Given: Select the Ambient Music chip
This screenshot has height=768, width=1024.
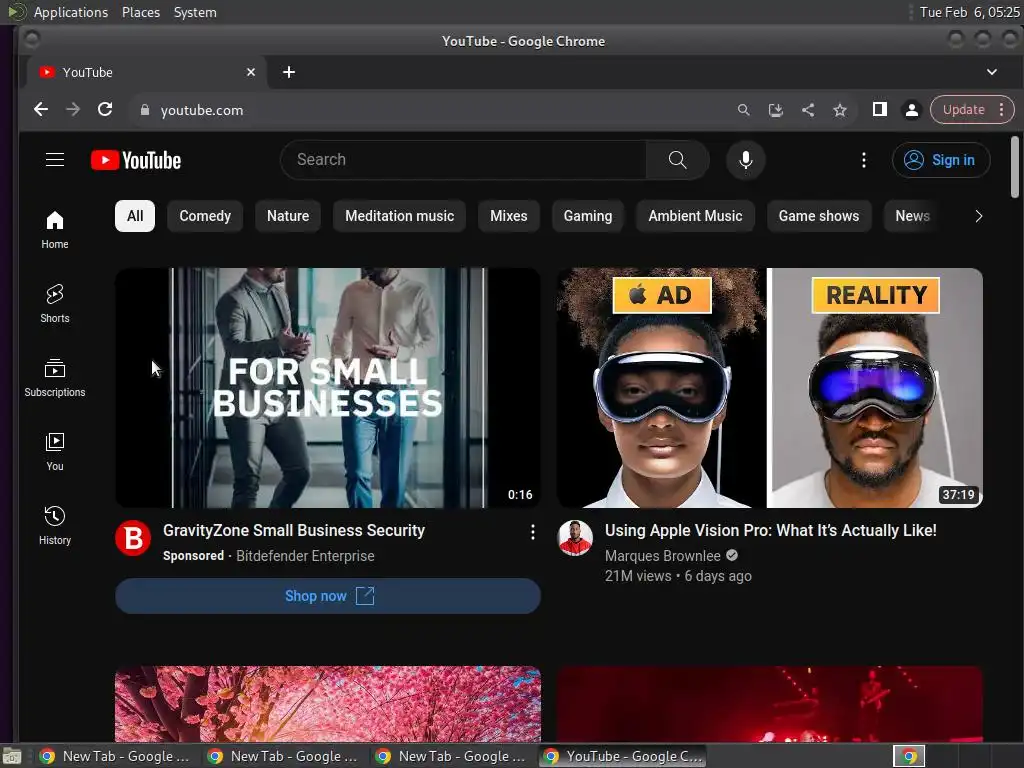Looking at the screenshot, I should coord(695,216).
